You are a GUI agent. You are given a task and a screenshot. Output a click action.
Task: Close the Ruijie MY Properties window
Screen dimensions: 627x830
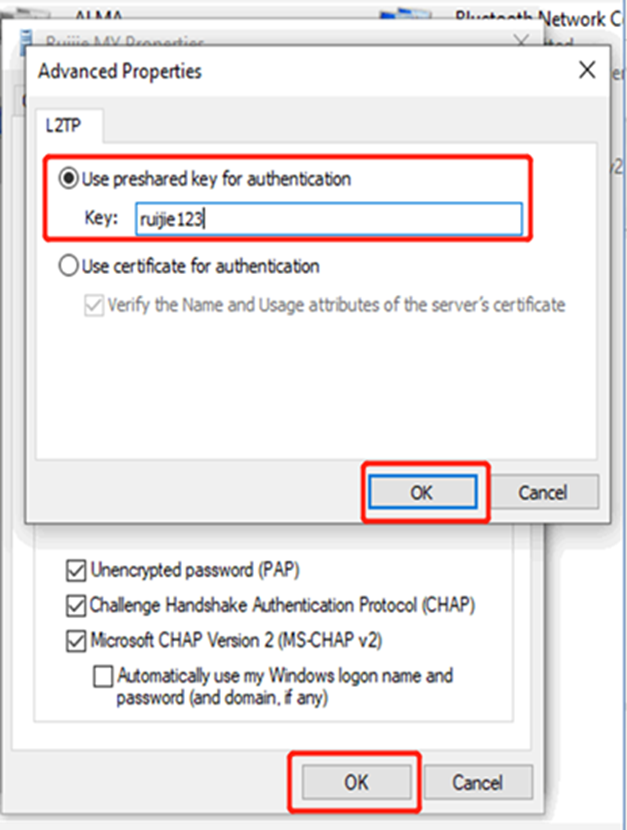(x=521, y=42)
